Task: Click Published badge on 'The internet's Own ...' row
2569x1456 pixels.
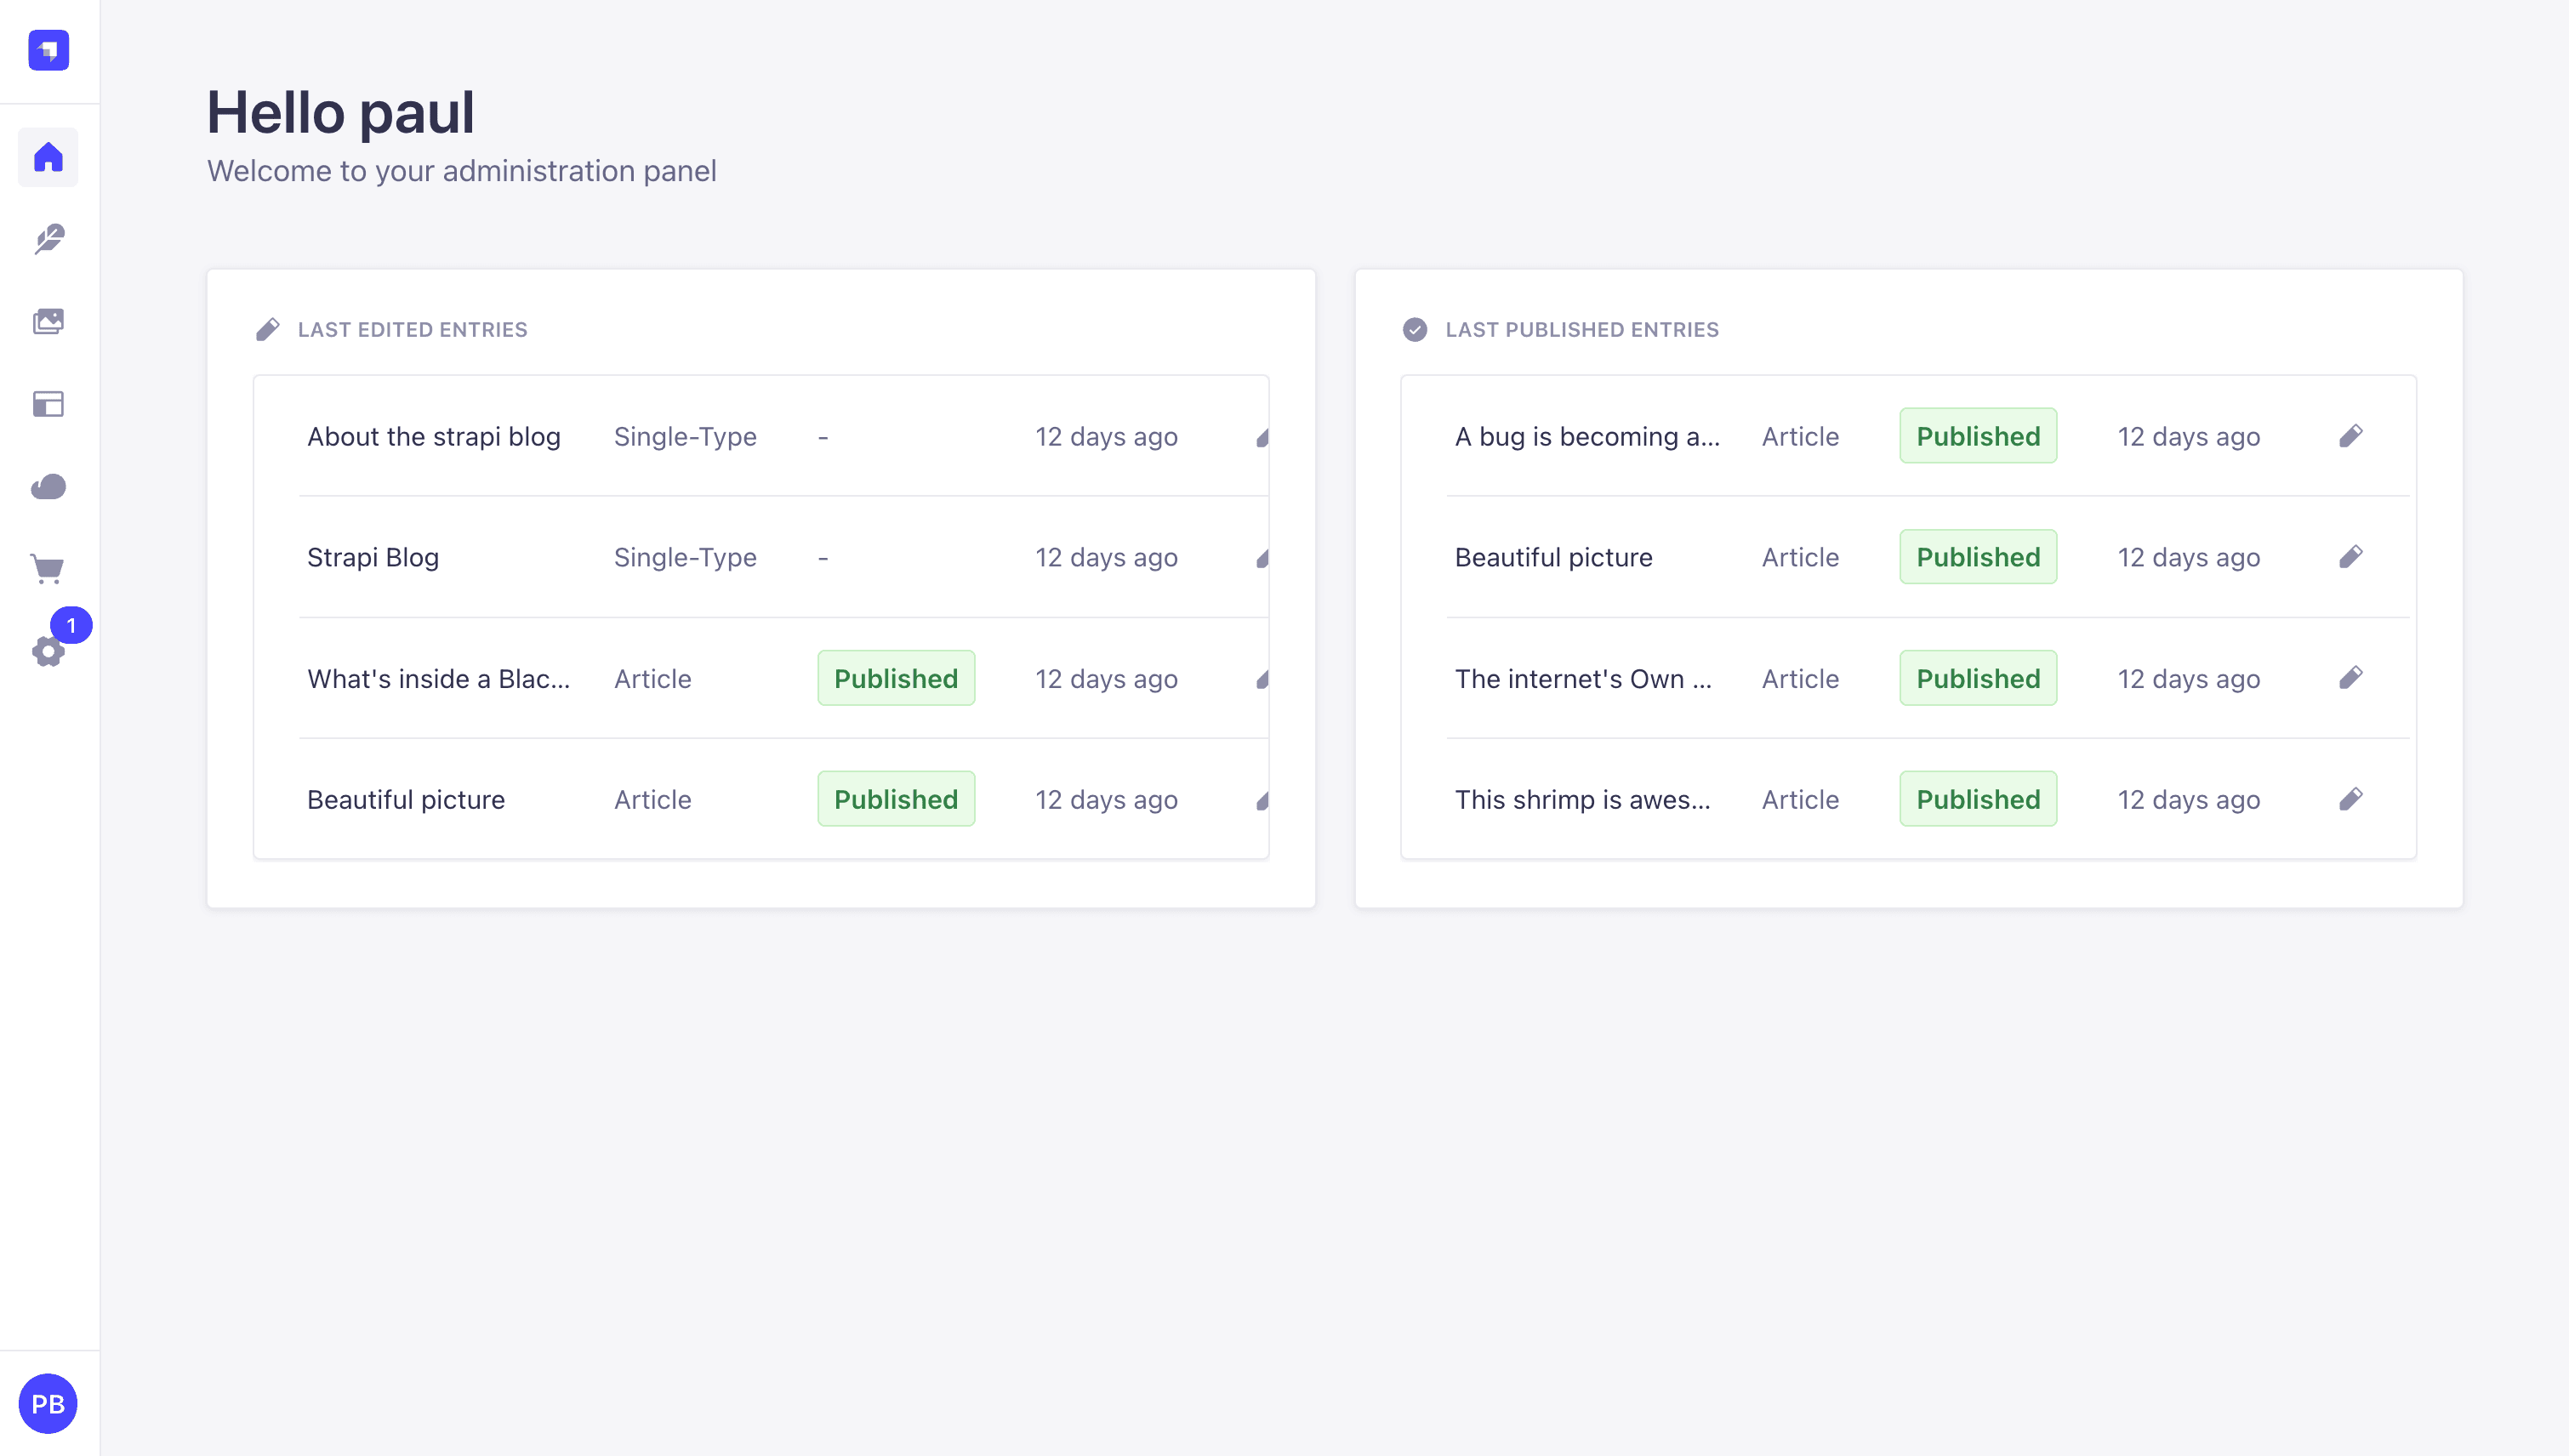Action: pyautogui.click(x=1978, y=678)
